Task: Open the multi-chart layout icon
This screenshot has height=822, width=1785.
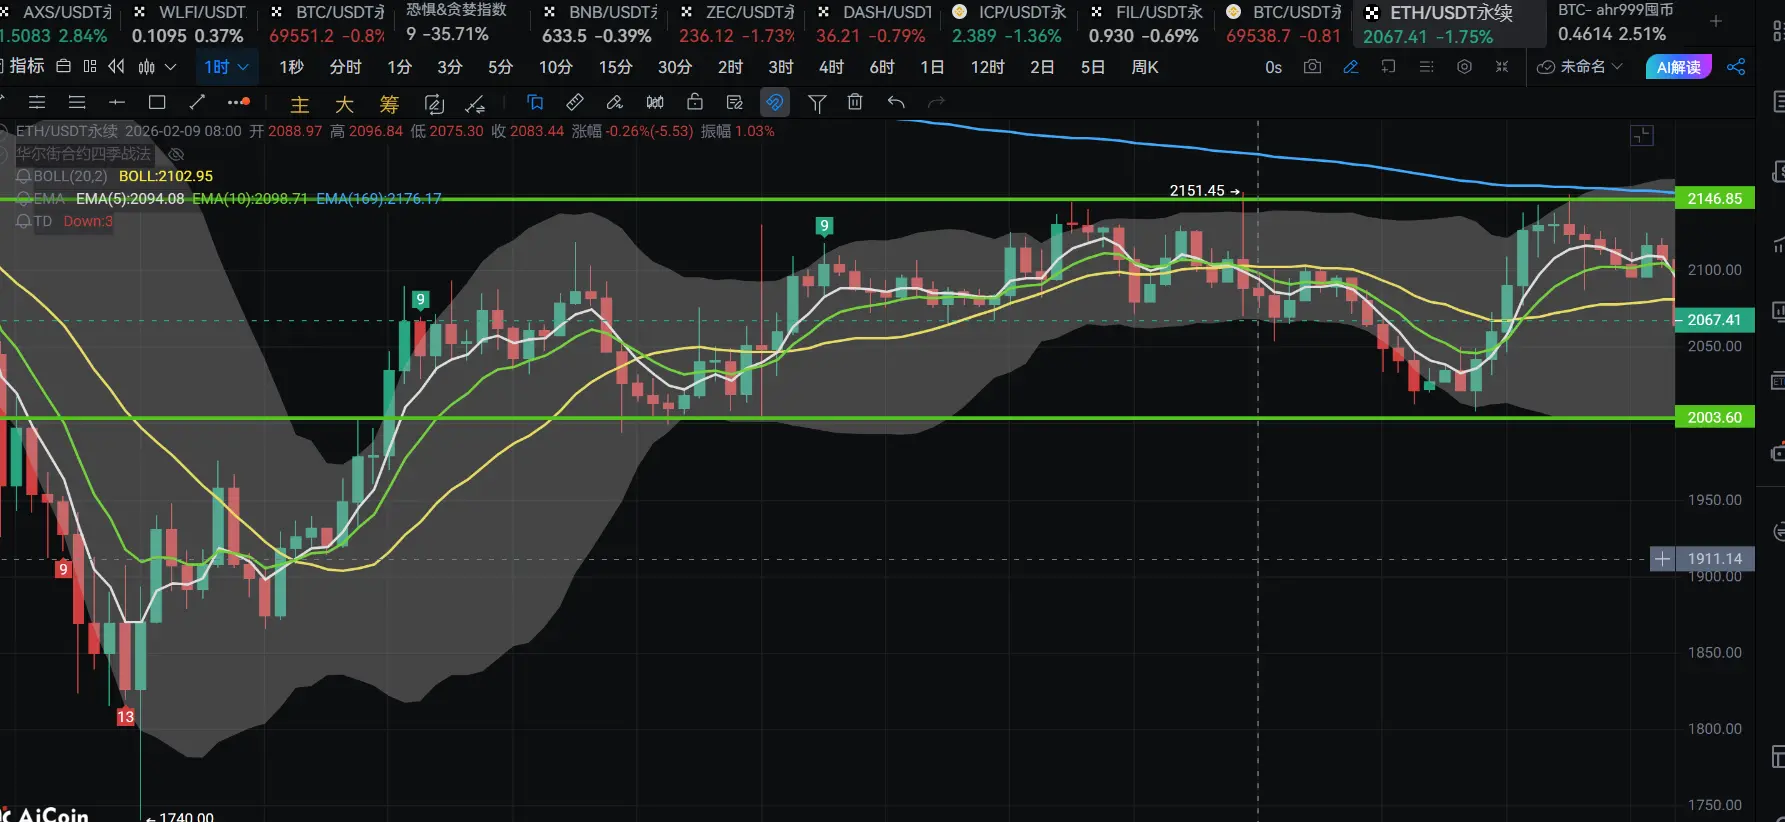Action: 90,66
